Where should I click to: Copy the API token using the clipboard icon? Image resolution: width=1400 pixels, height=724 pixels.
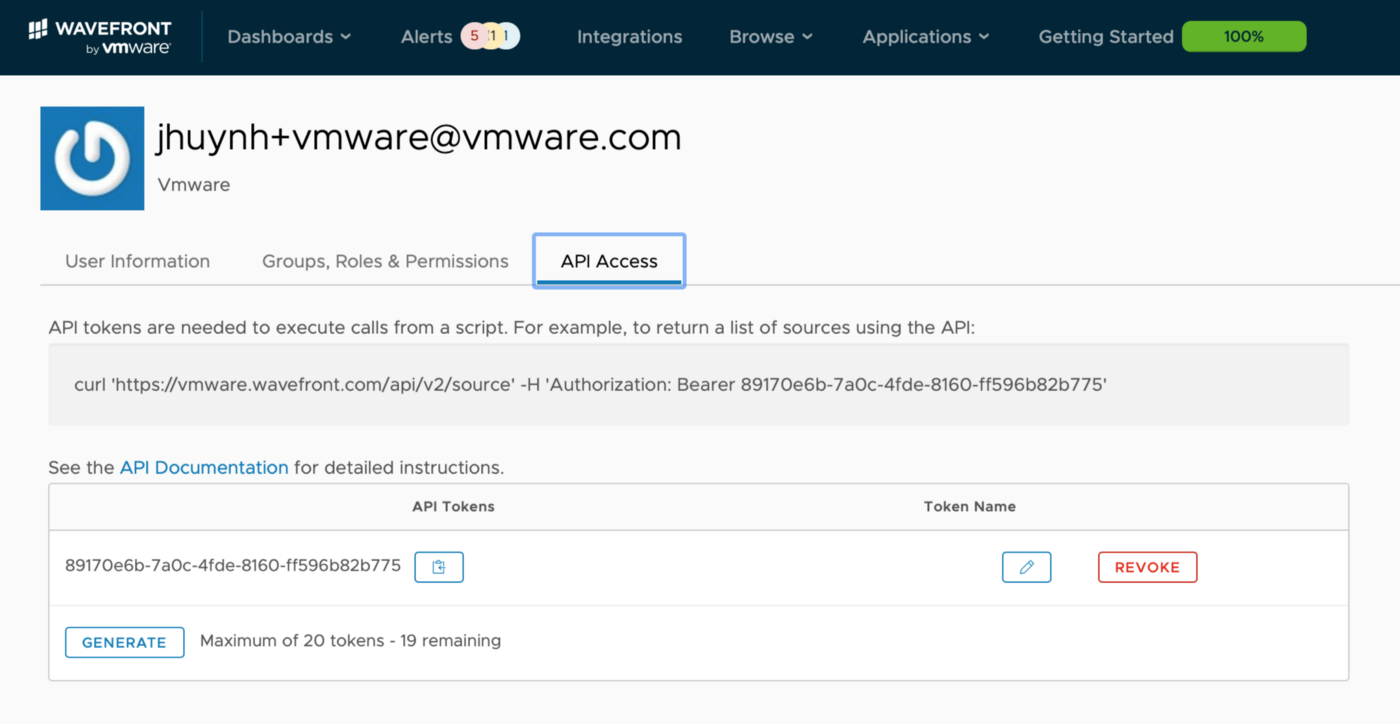pyautogui.click(x=438, y=566)
